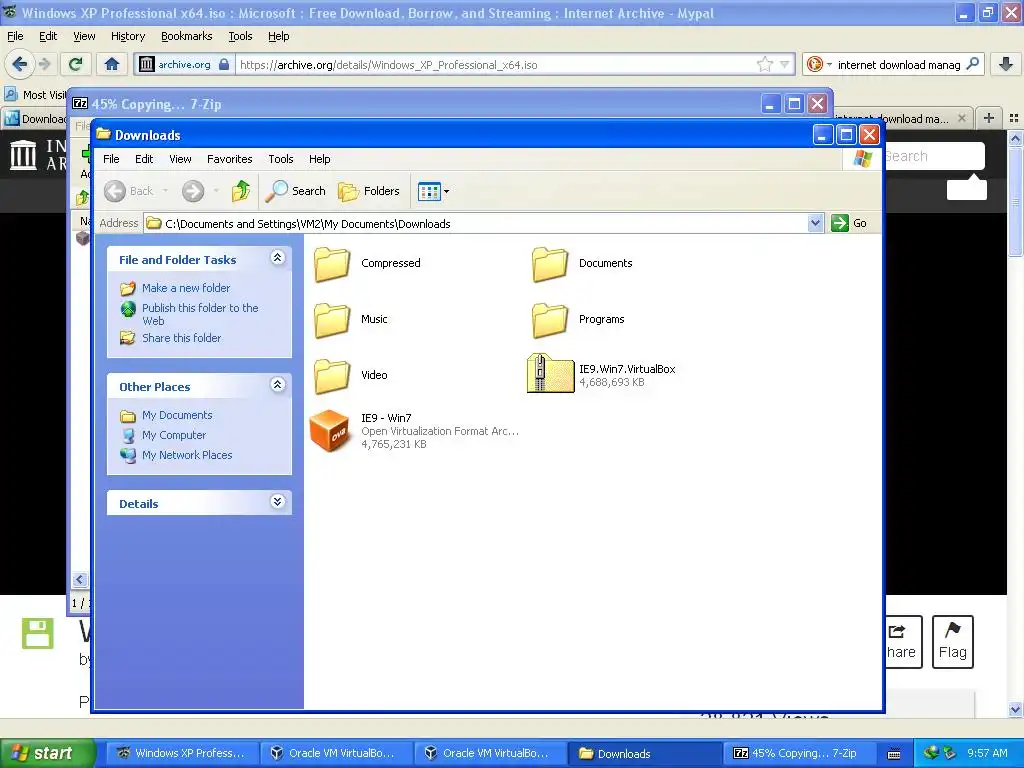This screenshot has height=768, width=1024.
Task: Go to My Computer in Other Places
Action: tap(174, 436)
